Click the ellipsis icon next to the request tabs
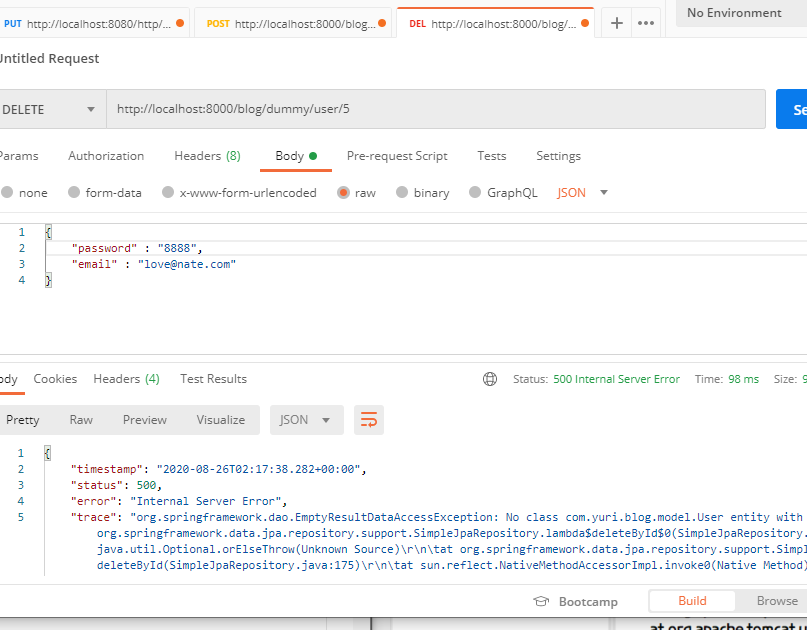The image size is (807, 630). (645, 21)
